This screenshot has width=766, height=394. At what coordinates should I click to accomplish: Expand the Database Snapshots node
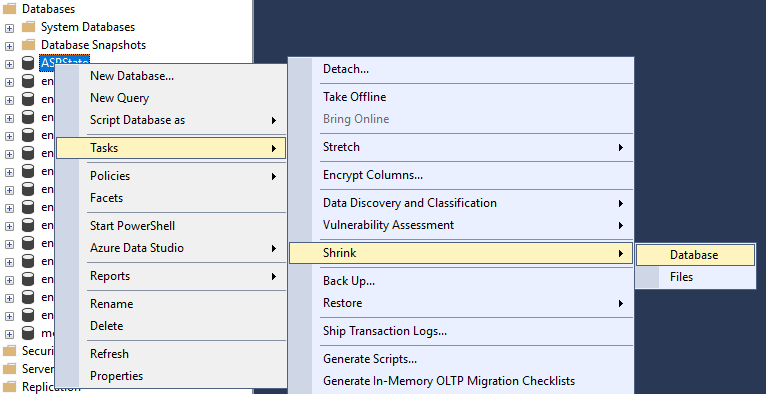(9, 46)
